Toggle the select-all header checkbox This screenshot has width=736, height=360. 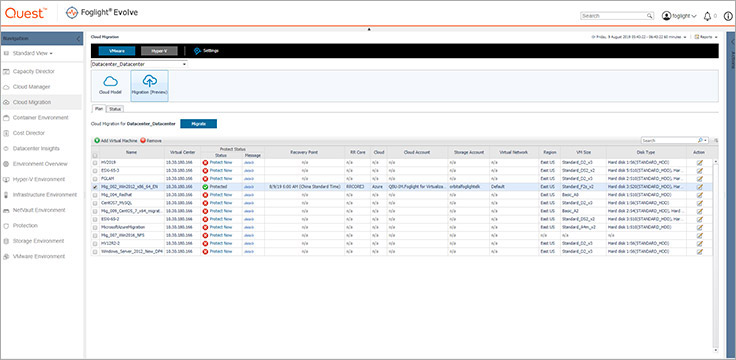(x=96, y=155)
